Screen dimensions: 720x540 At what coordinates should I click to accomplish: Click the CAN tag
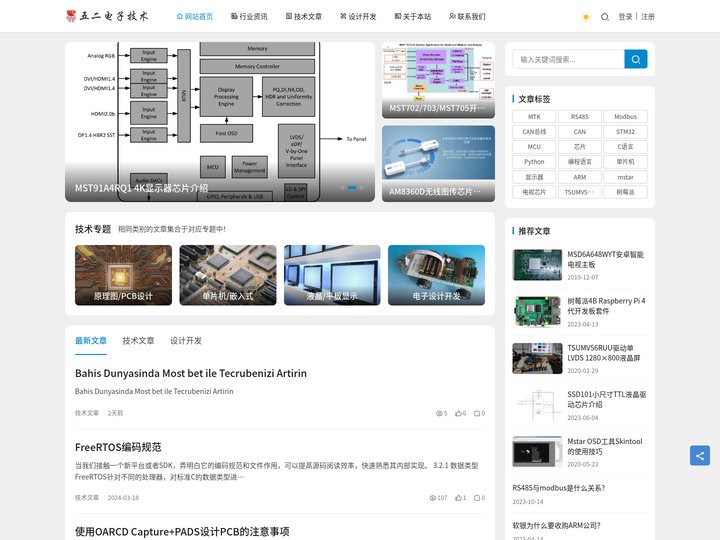click(579, 132)
